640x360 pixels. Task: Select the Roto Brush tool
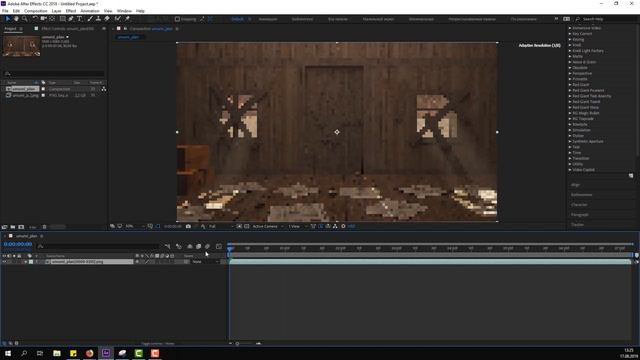click(118, 19)
